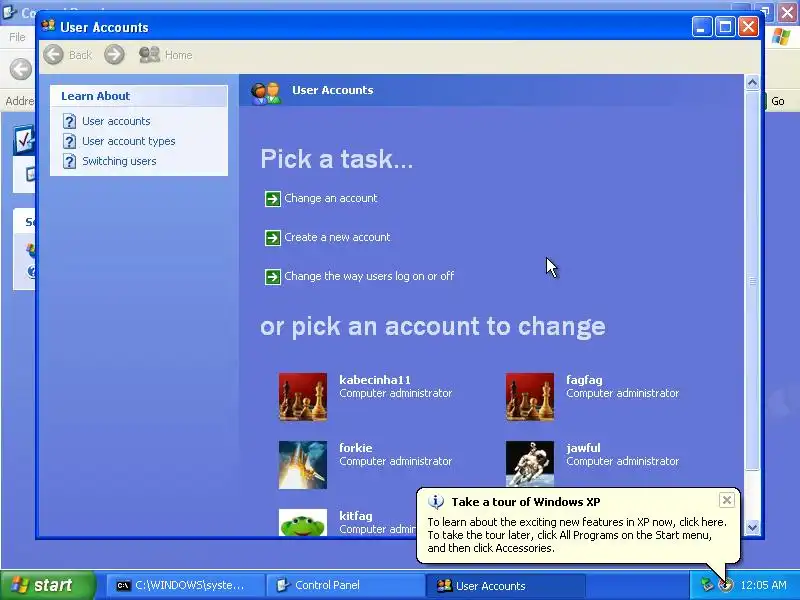
Task: Click help icon next to Switching users
Action: 69,161
